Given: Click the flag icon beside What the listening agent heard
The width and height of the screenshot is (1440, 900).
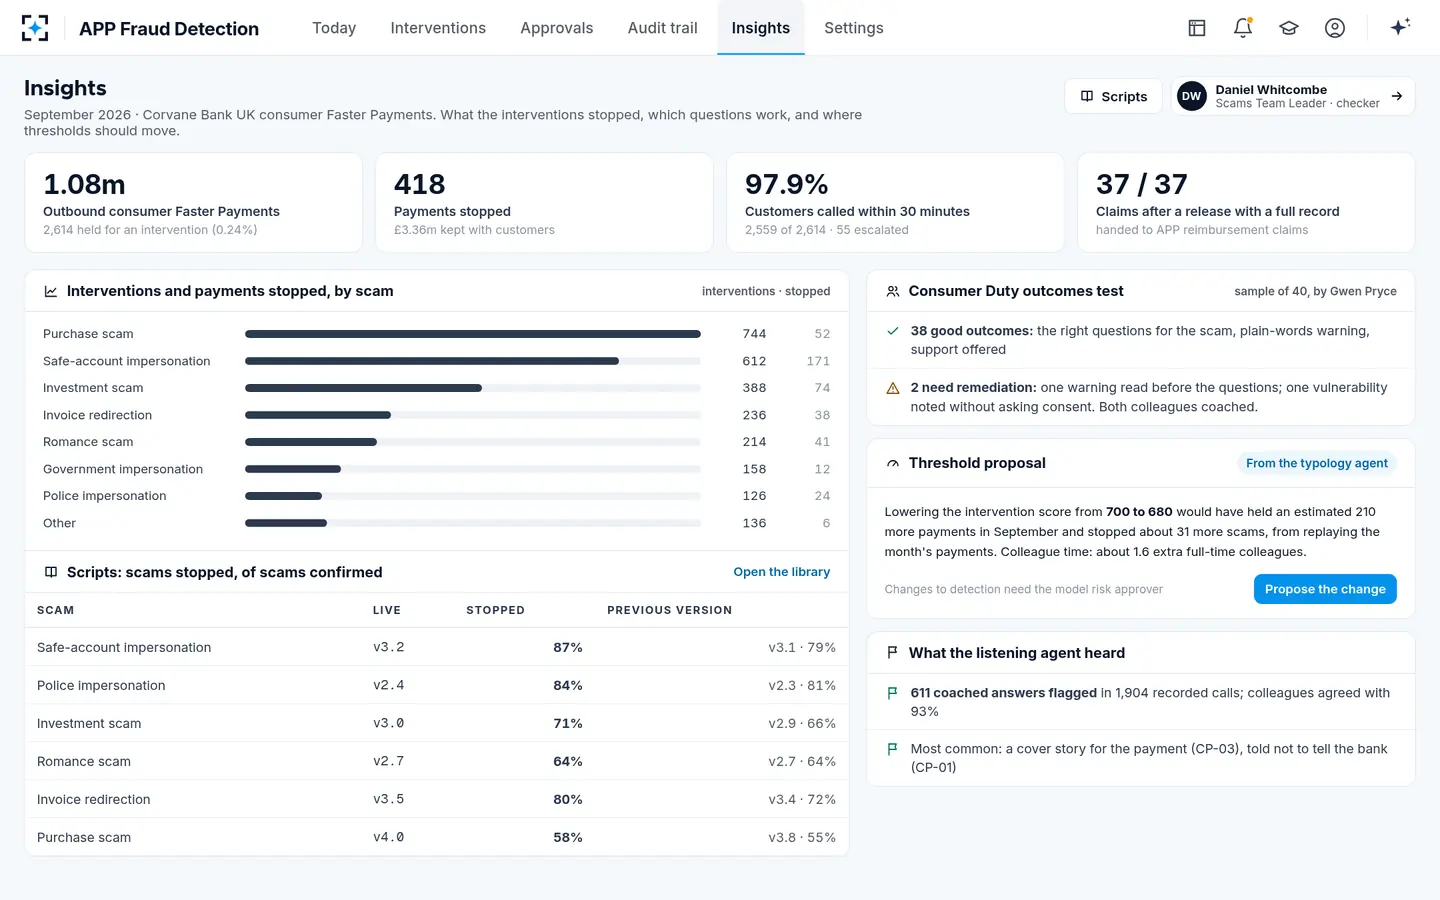Looking at the screenshot, I should point(893,653).
